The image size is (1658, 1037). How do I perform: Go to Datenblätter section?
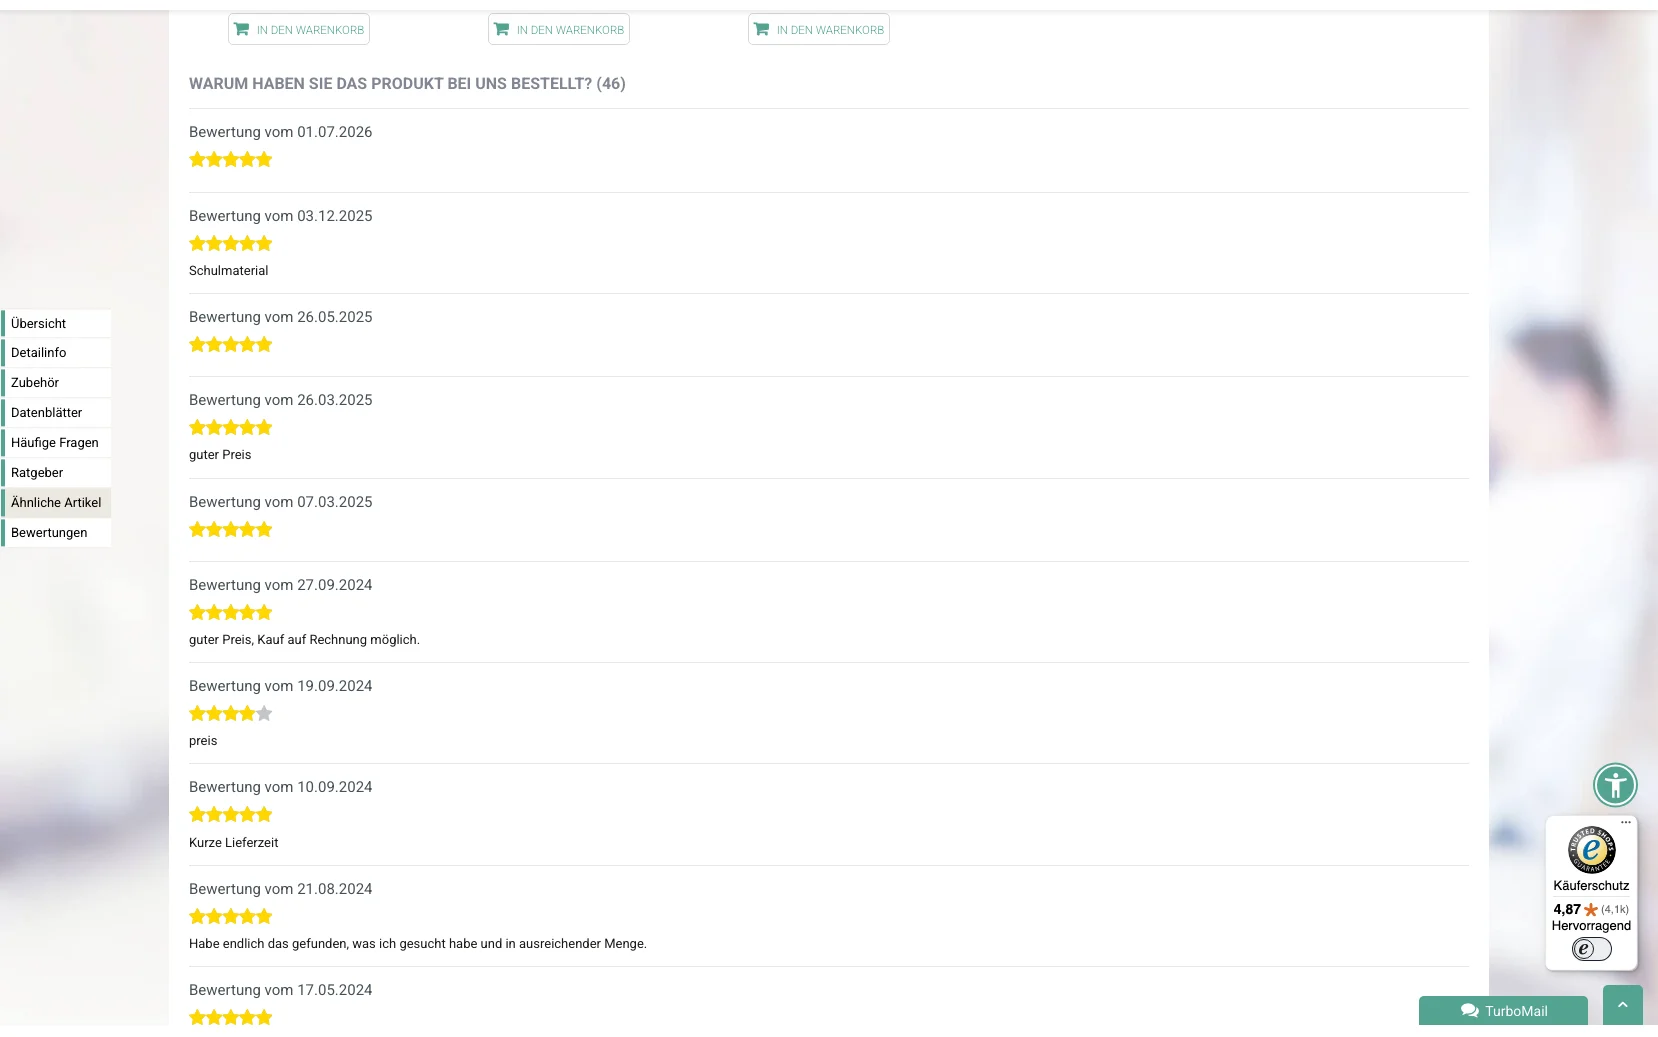click(x=57, y=412)
